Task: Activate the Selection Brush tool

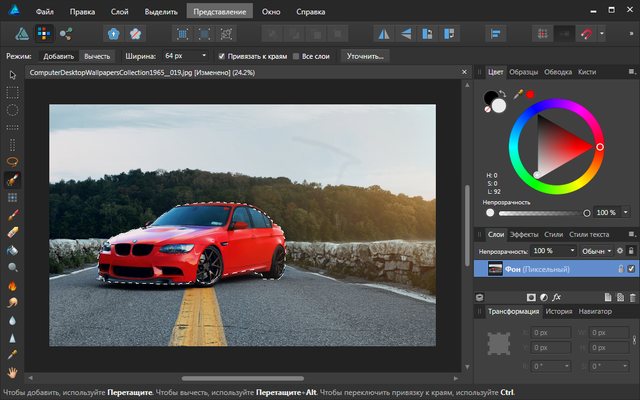Action: pos(12,180)
